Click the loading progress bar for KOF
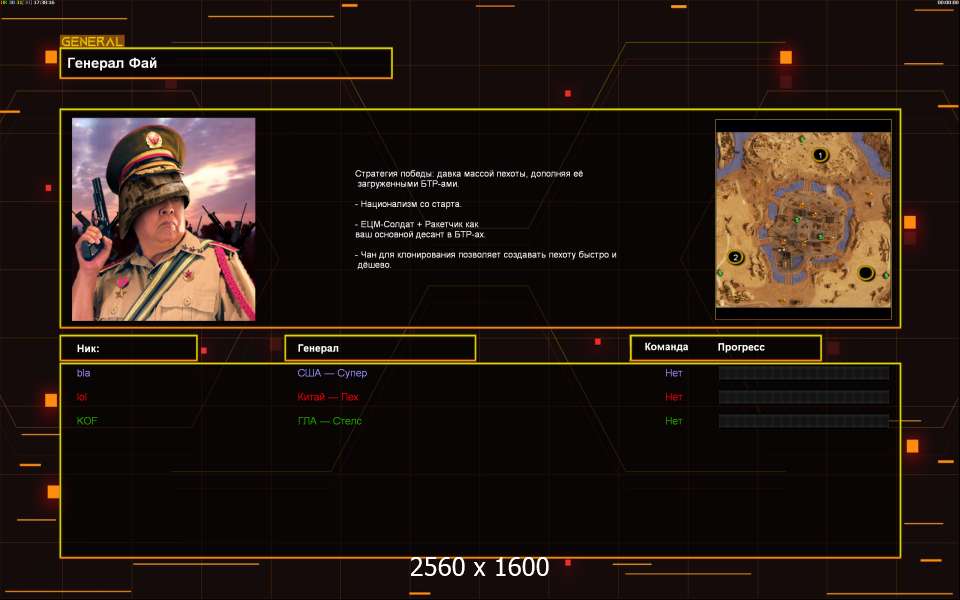 tap(804, 421)
